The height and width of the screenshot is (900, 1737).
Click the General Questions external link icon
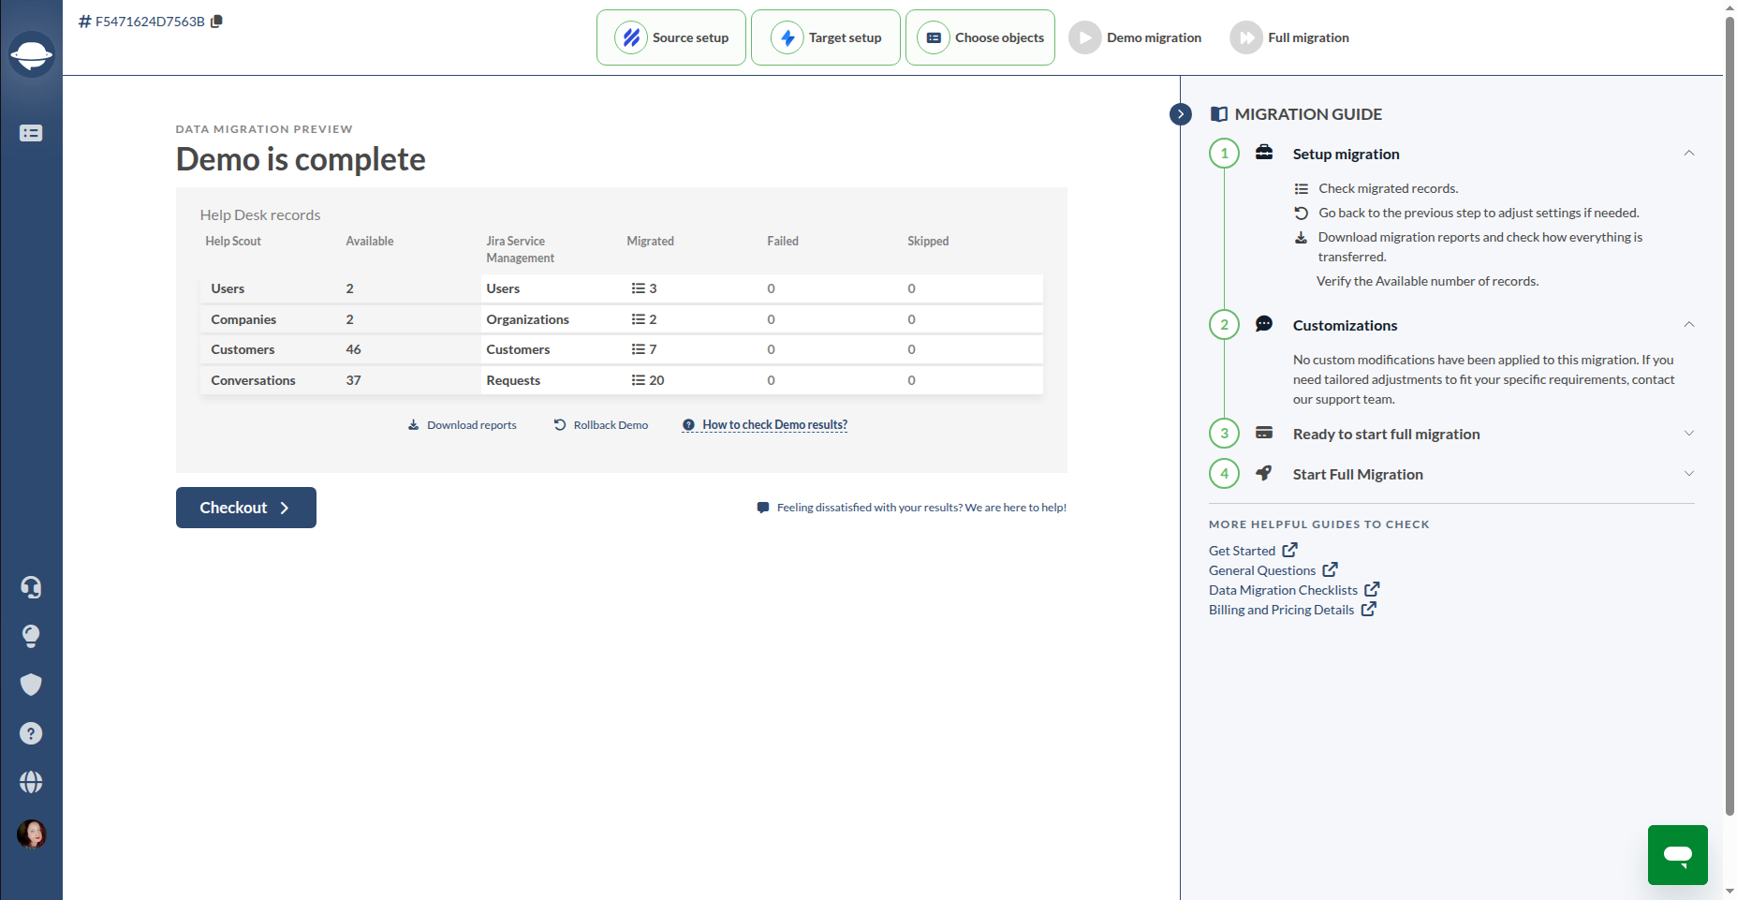click(1330, 569)
